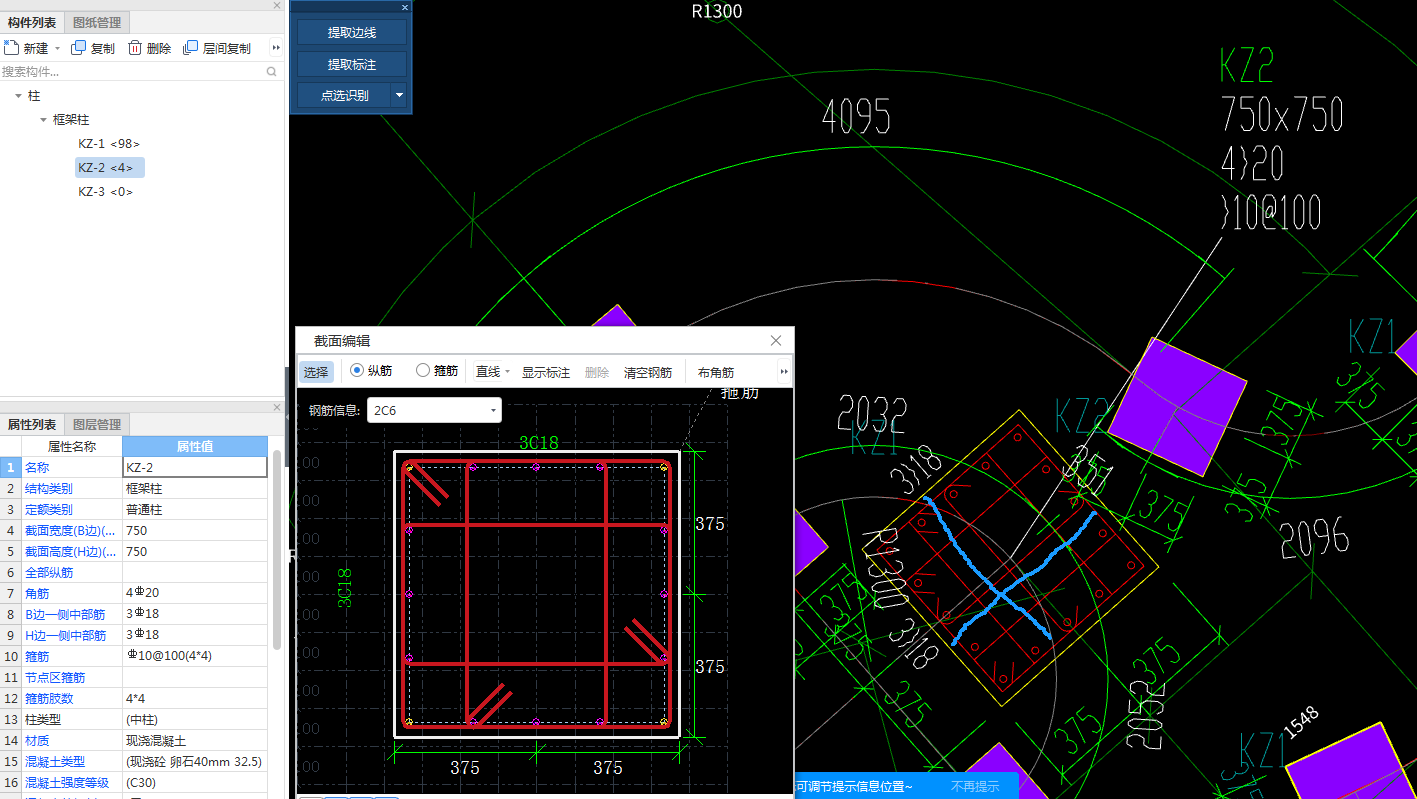This screenshot has height=799, width=1417.
Task: Click the 删除 trash icon in component list
Action: click(134, 48)
